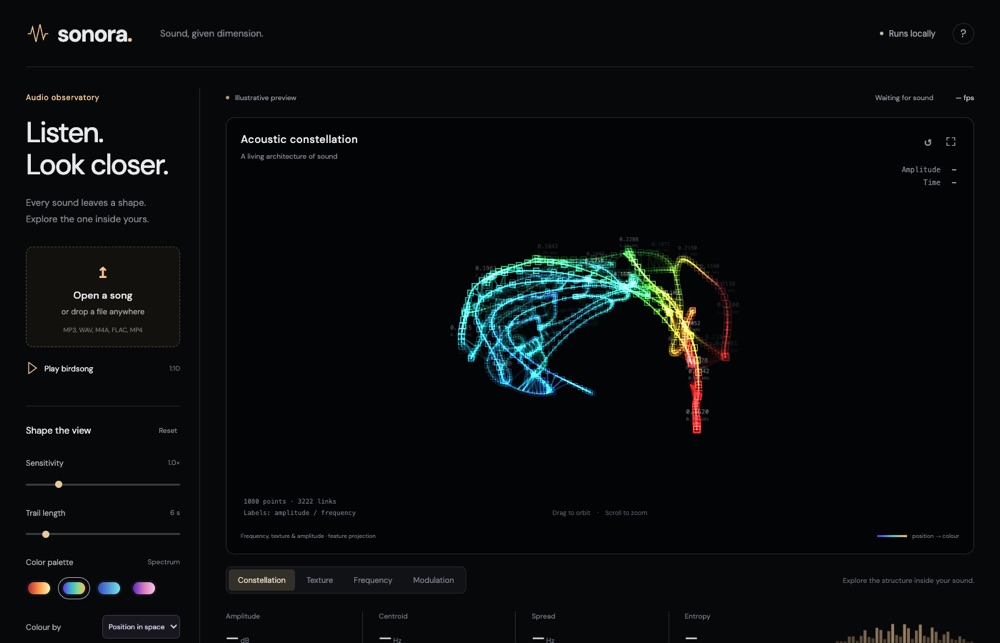Click the Trail length slider handle
Screen dimensions: 1000x643
[45, 534]
